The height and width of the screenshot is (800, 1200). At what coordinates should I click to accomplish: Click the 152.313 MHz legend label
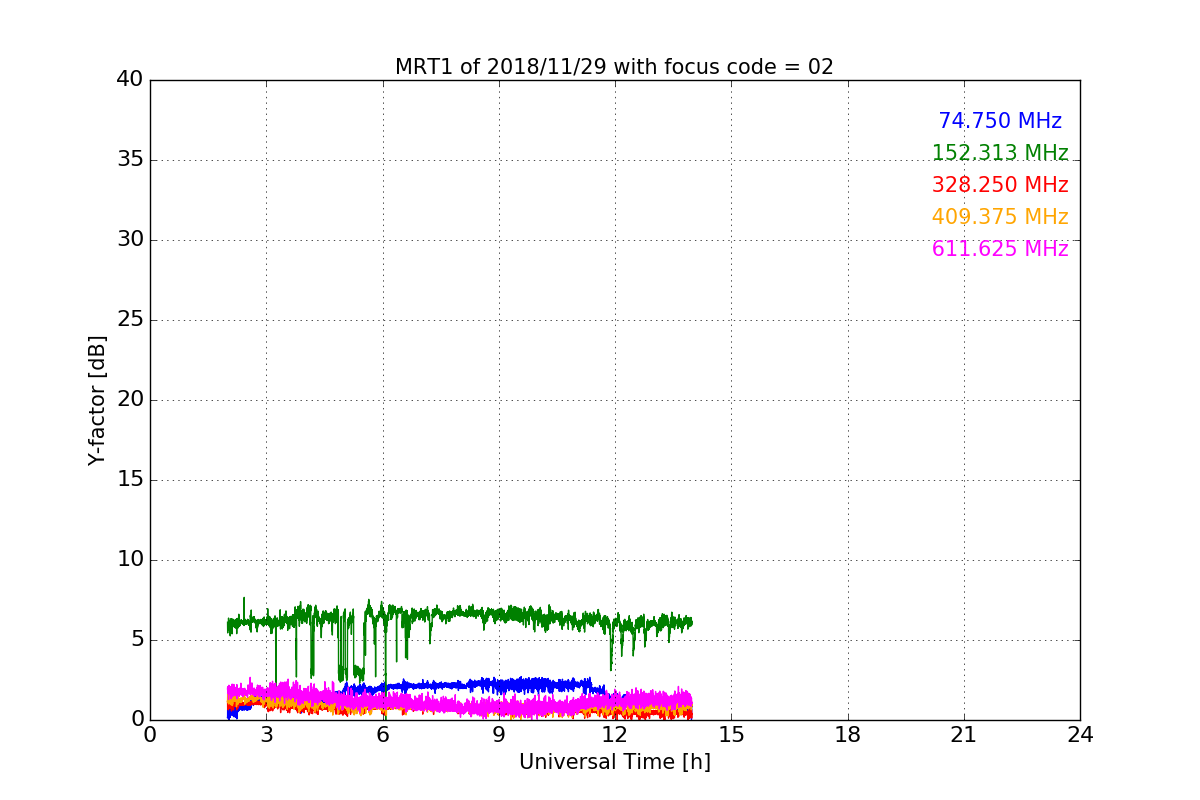coord(1000,153)
